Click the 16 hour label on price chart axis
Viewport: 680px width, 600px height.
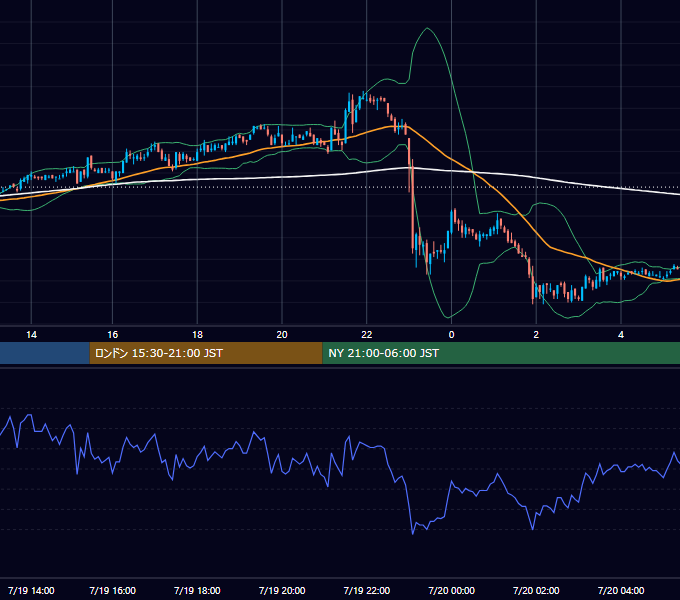(x=112, y=335)
